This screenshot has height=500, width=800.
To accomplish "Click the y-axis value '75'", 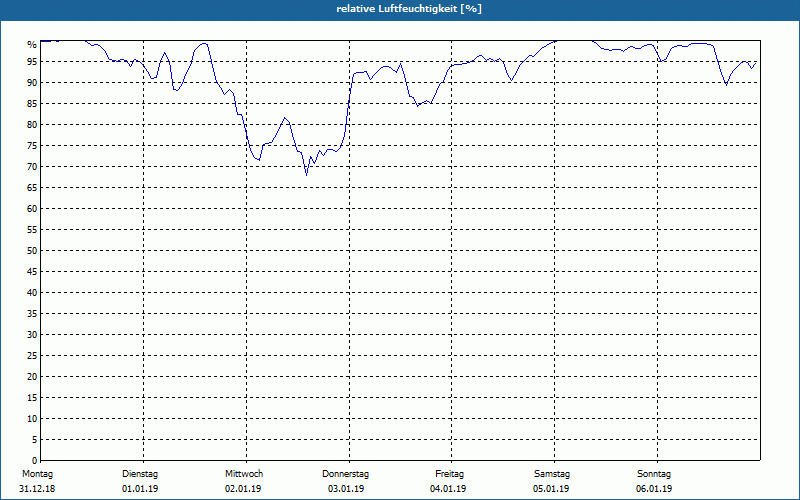I will point(32,146).
